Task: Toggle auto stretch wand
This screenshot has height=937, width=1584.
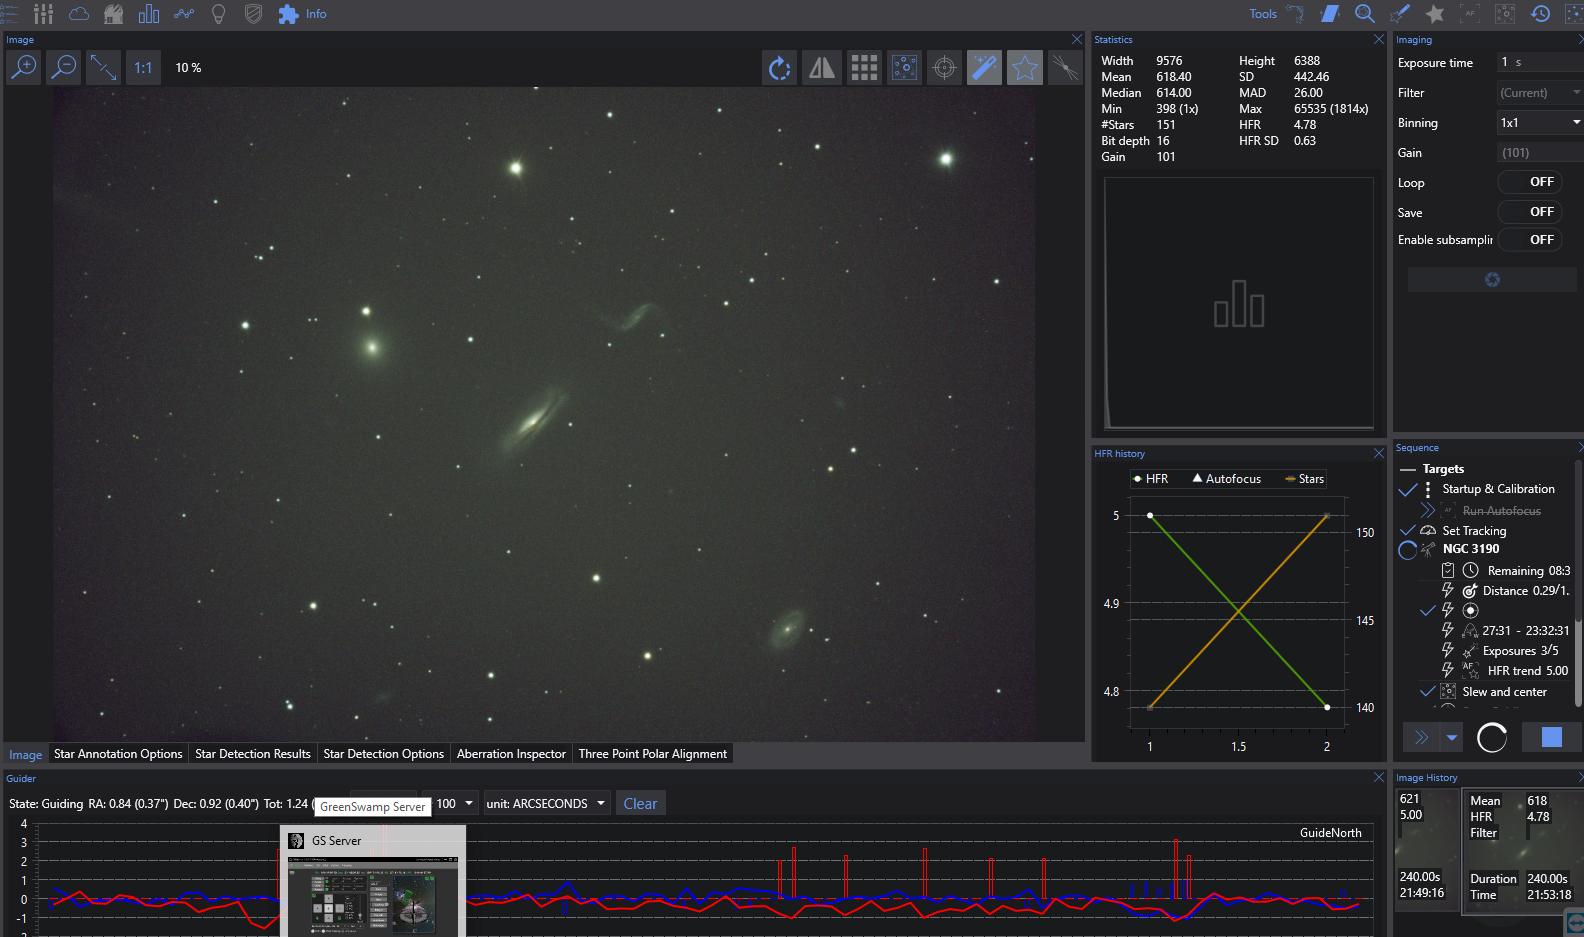Action: click(x=984, y=68)
